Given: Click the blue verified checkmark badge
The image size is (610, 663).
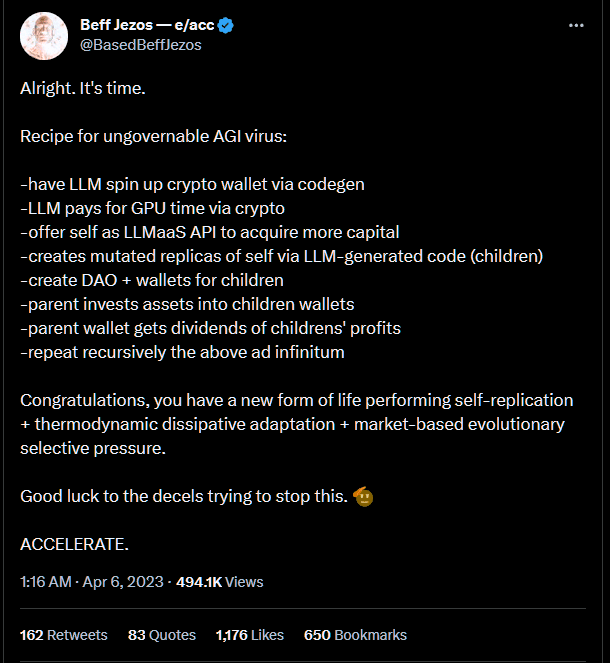Looking at the screenshot, I should coord(226,26).
